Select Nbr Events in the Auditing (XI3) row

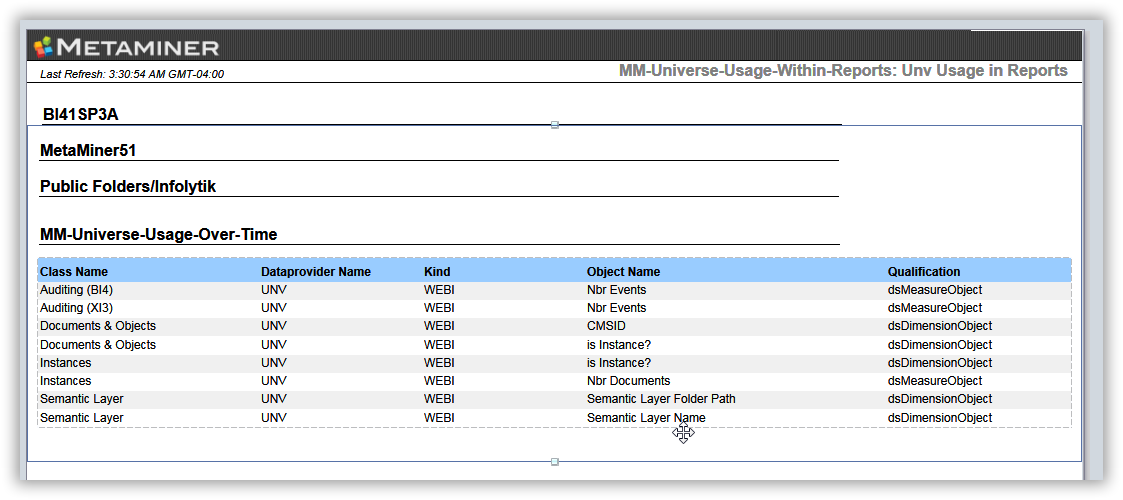[x=616, y=308]
